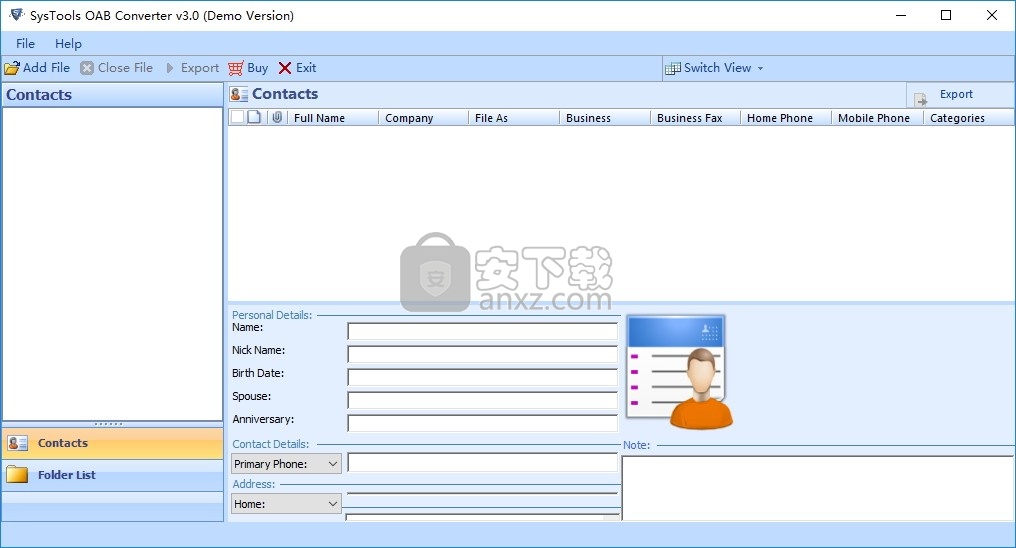Image resolution: width=1016 pixels, height=548 pixels.
Task: Sort by the Business Fax column header
Action: pyautogui.click(x=696, y=118)
